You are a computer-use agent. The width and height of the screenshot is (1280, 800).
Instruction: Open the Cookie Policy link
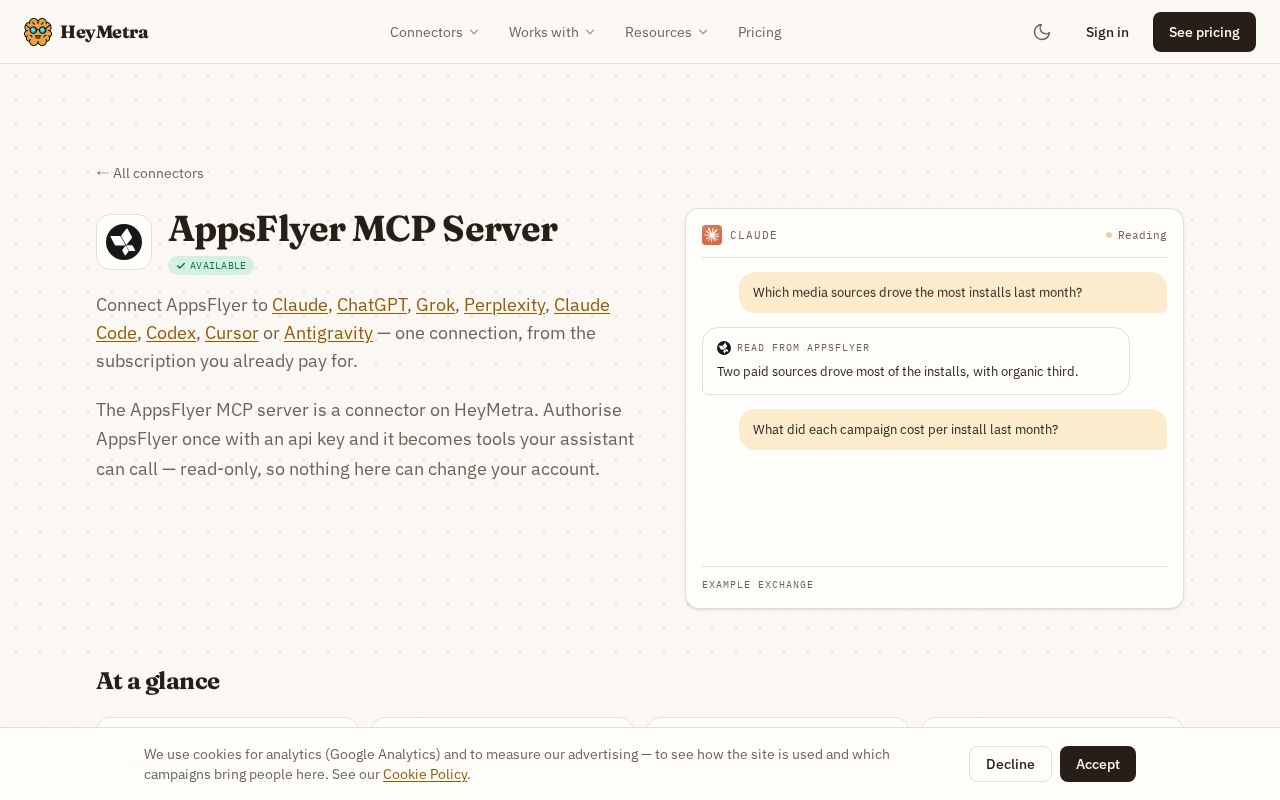(425, 774)
